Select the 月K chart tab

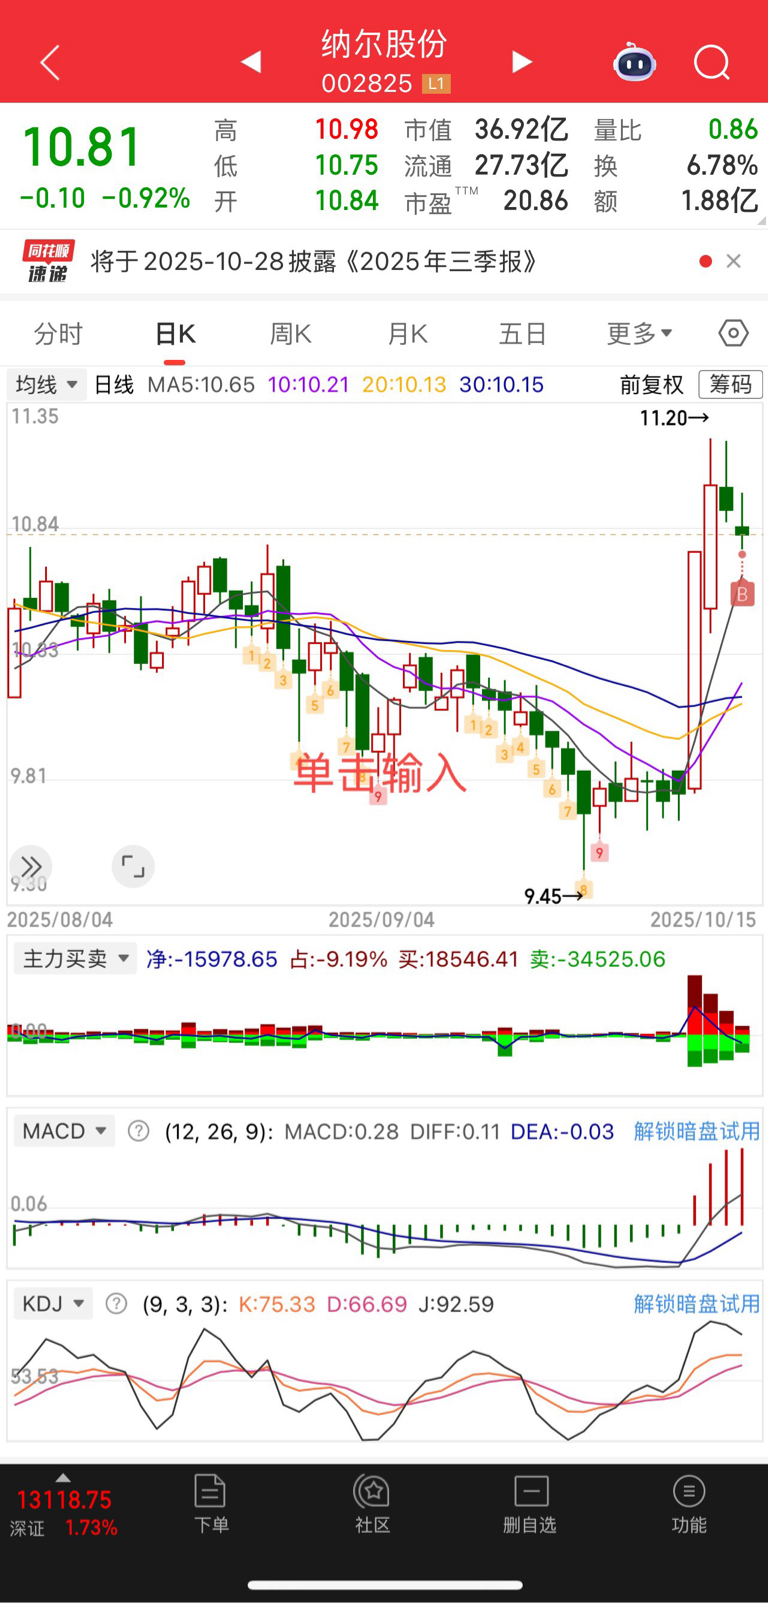point(407,333)
